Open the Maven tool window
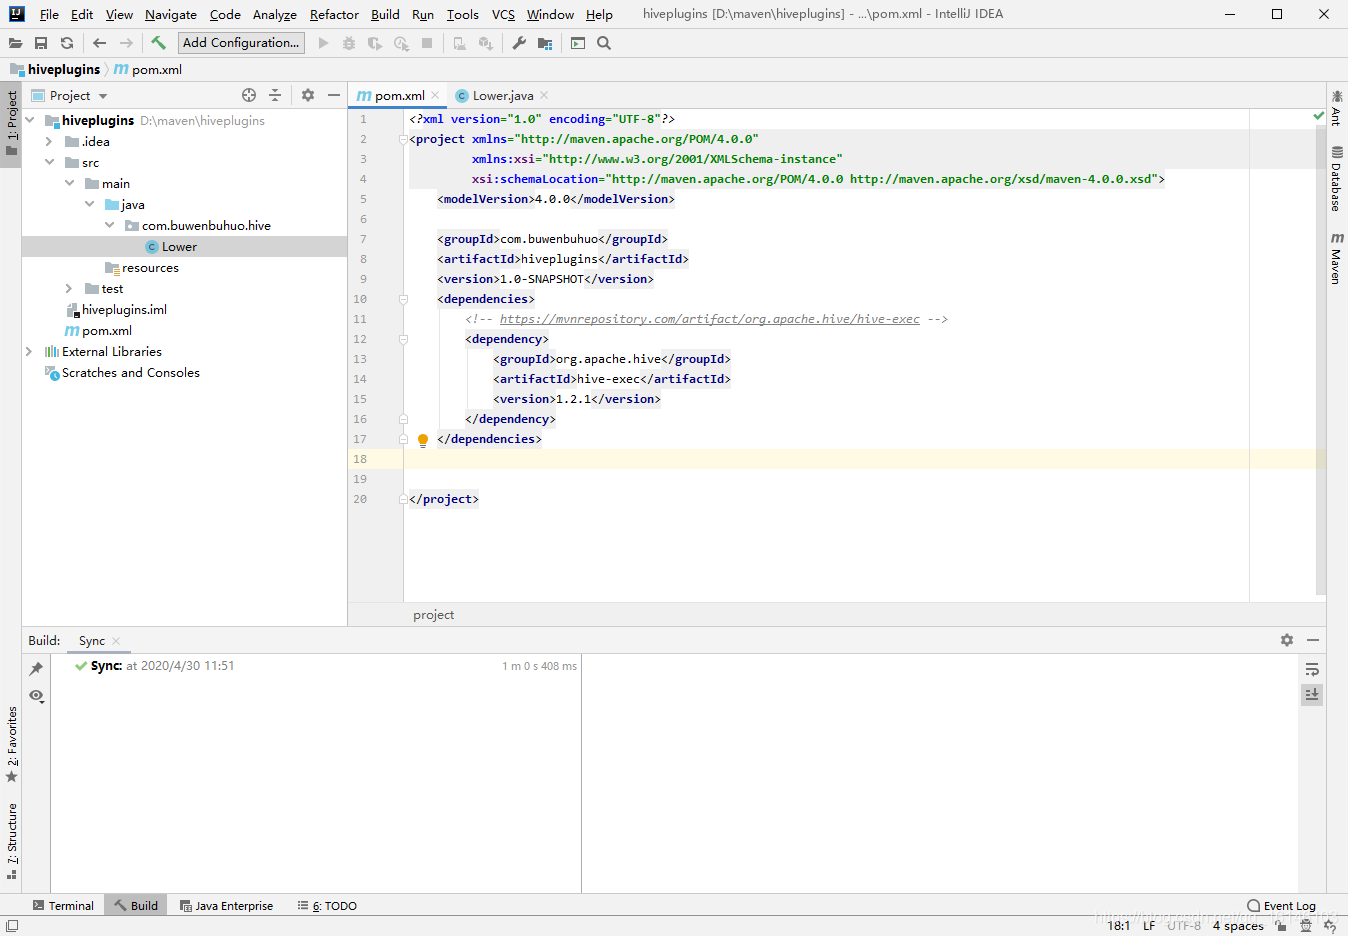1348x936 pixels. 1336,259
